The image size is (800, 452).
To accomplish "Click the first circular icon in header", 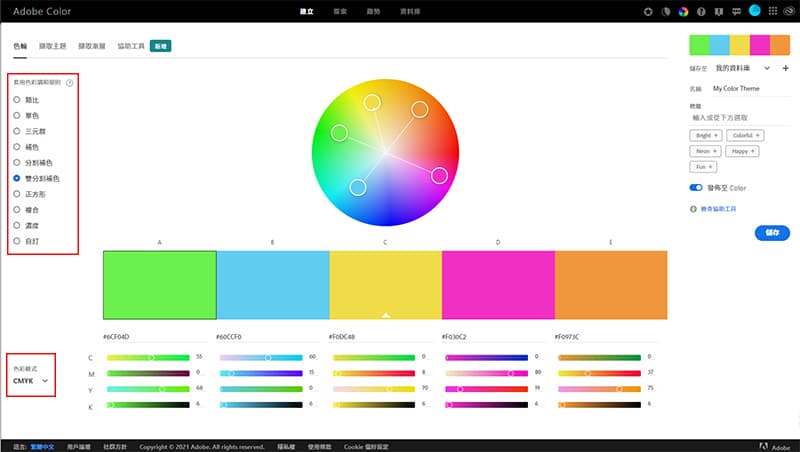I will [x=648, y=12].
